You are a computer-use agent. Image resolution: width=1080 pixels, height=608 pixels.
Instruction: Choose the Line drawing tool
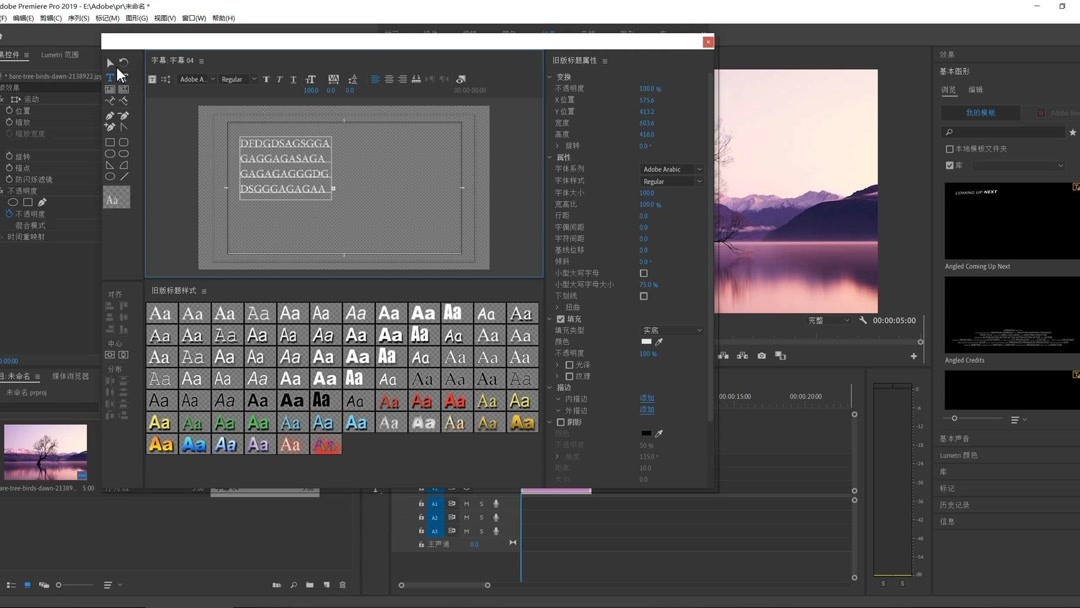[124, 176]
